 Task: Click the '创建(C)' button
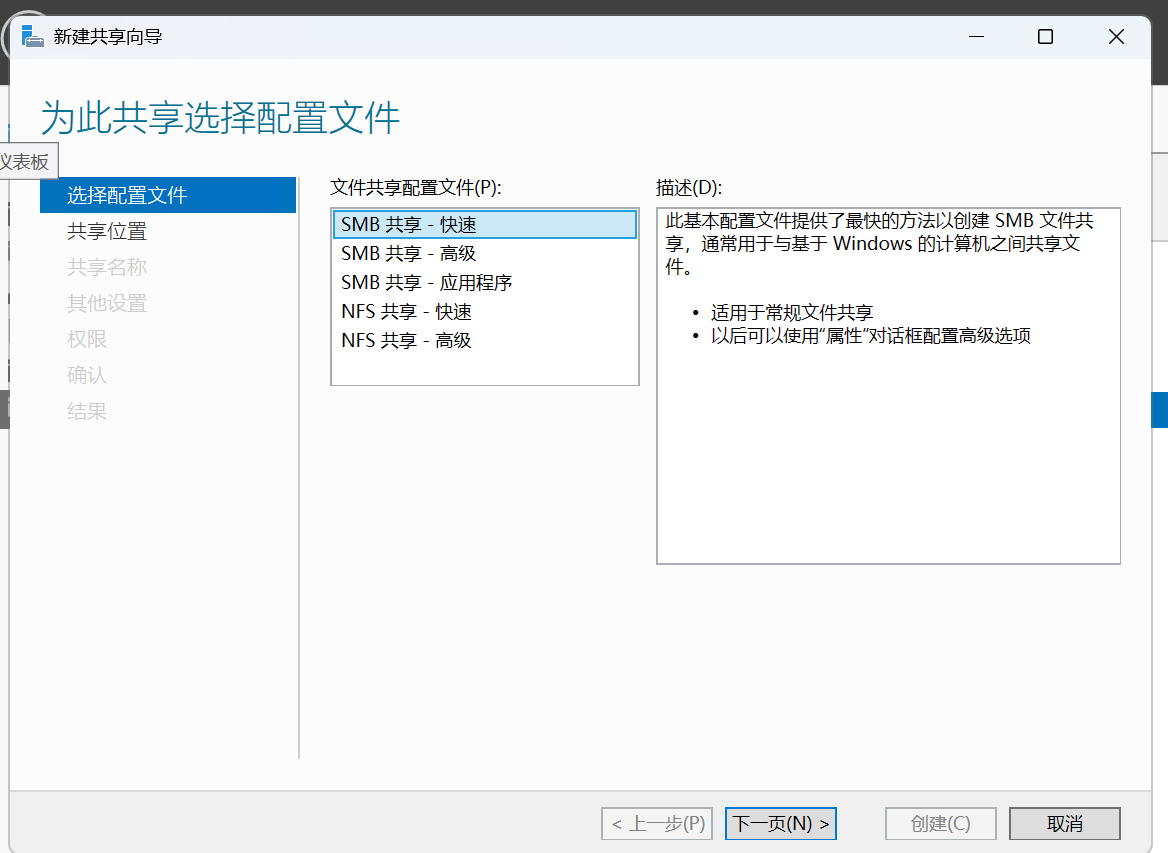(x=940, y=824)
